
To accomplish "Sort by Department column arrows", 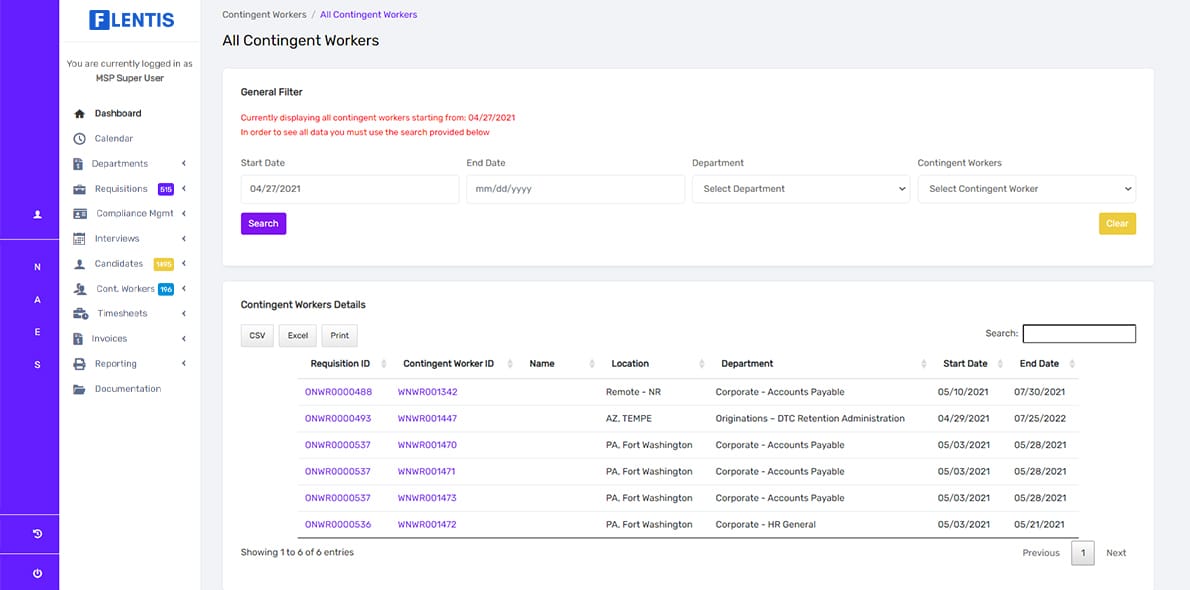I will (924, 364).
